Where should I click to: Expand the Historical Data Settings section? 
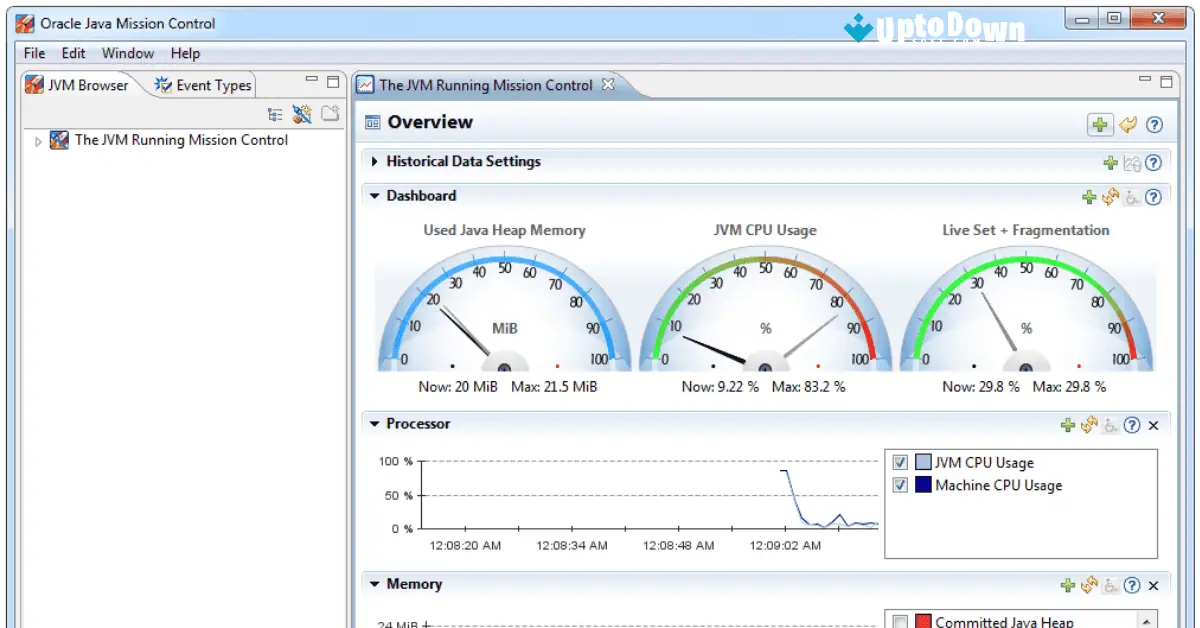tap(374, 161)
